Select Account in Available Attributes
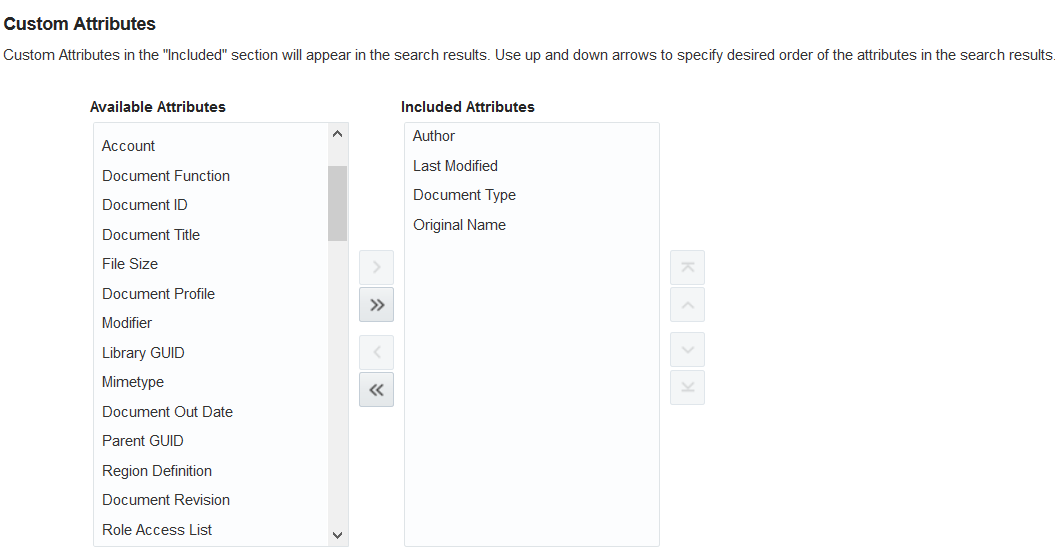 click(211, 146)
